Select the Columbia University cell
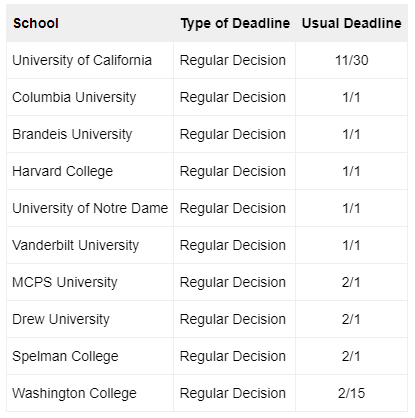The image size is (415, 418). pyautogui.click(x=90, y=97)
